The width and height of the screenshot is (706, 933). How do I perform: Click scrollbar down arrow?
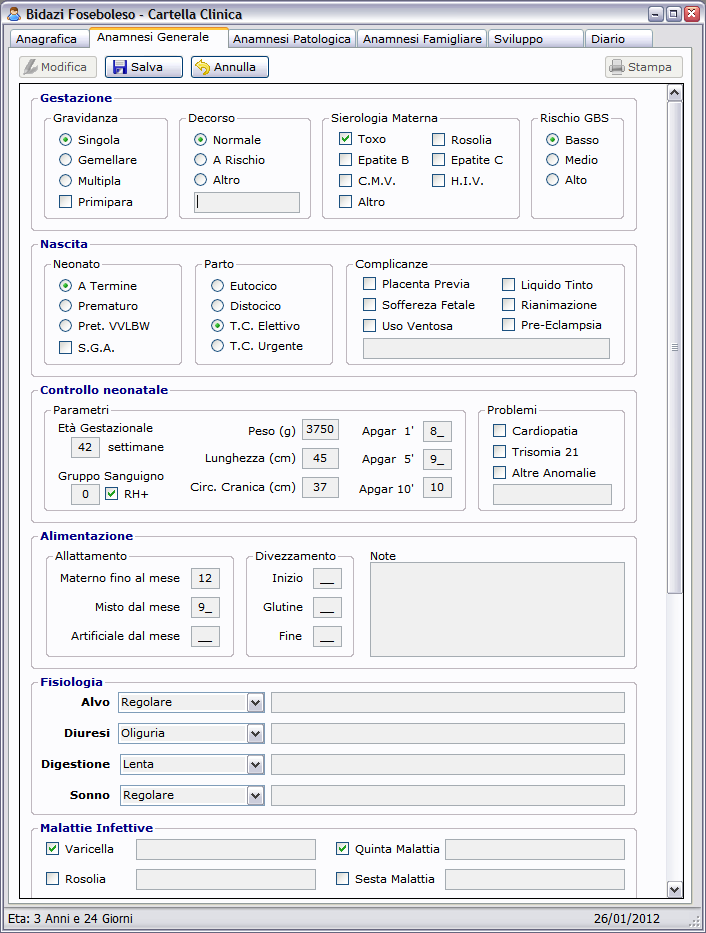674,890
